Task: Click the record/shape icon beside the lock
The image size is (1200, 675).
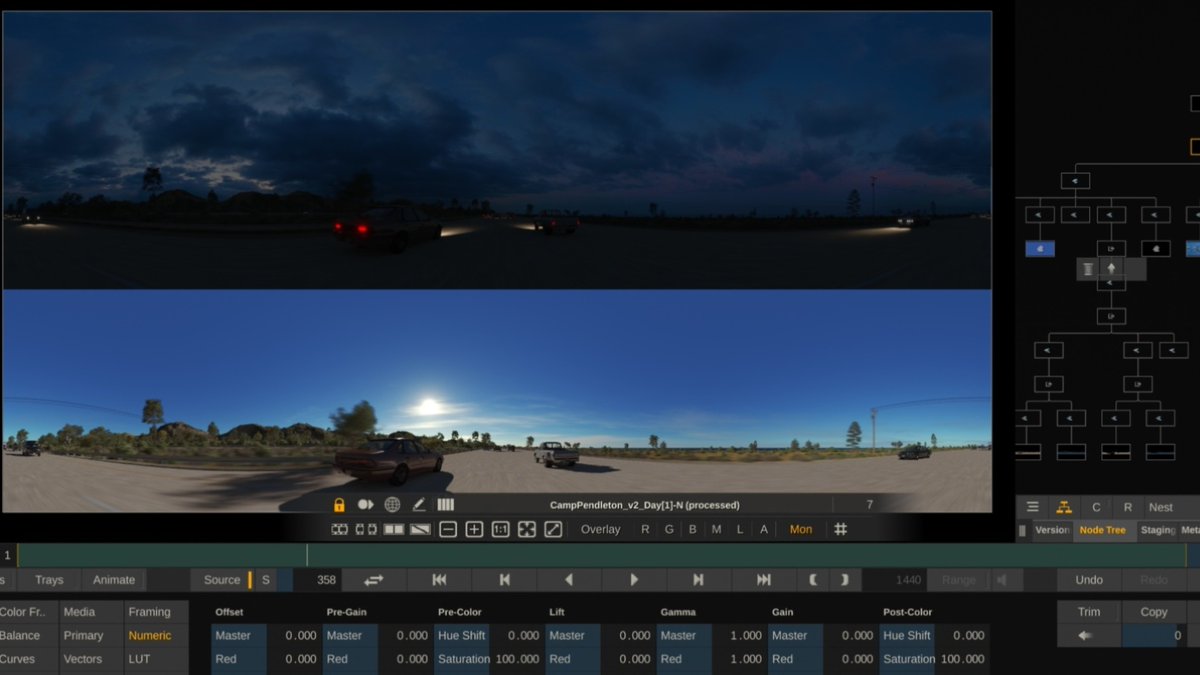Action: pyautogui.click(x=365, y=505)
